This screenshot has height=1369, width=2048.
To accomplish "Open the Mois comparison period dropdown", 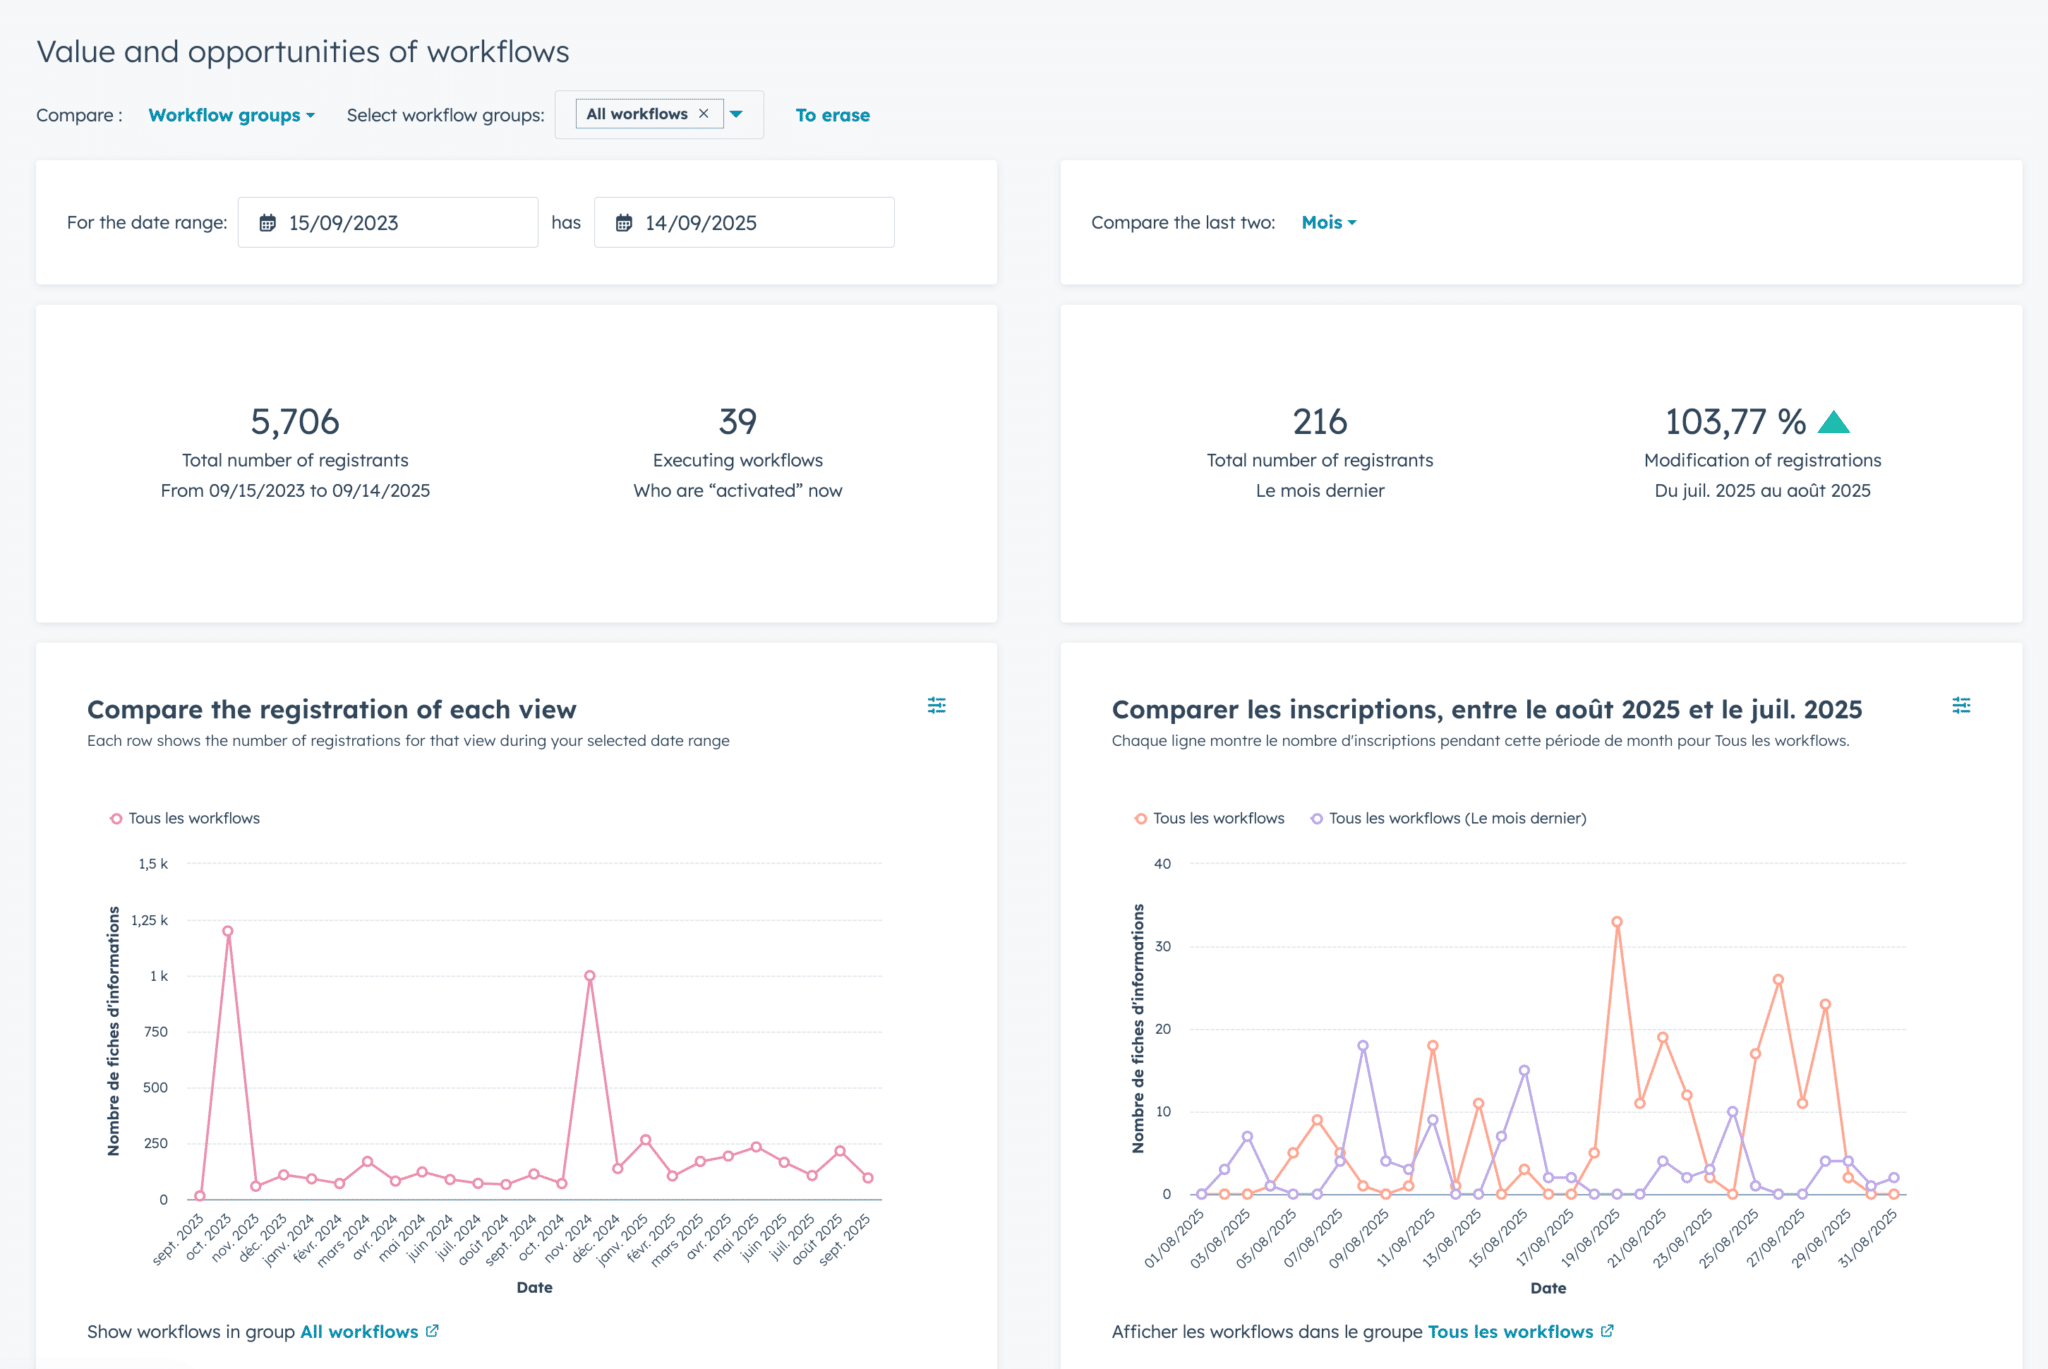I will pyautogui.click(x=1329, y=222).
